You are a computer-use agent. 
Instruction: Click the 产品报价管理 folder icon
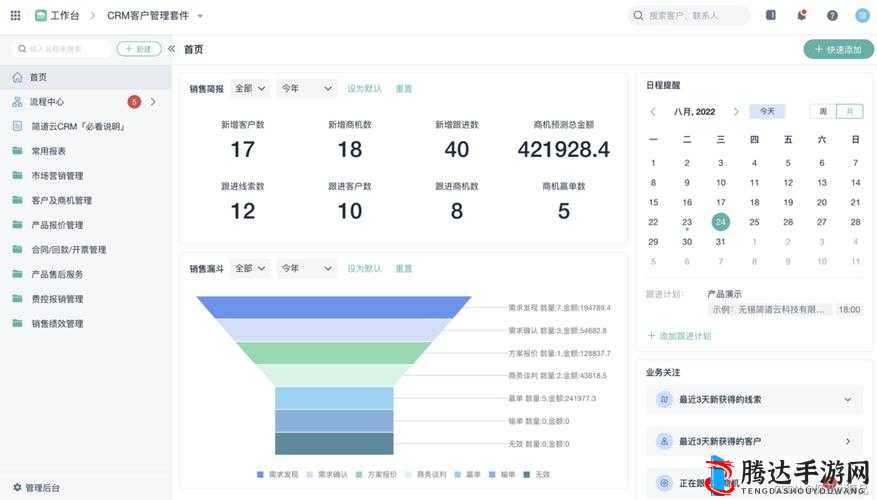17,225
